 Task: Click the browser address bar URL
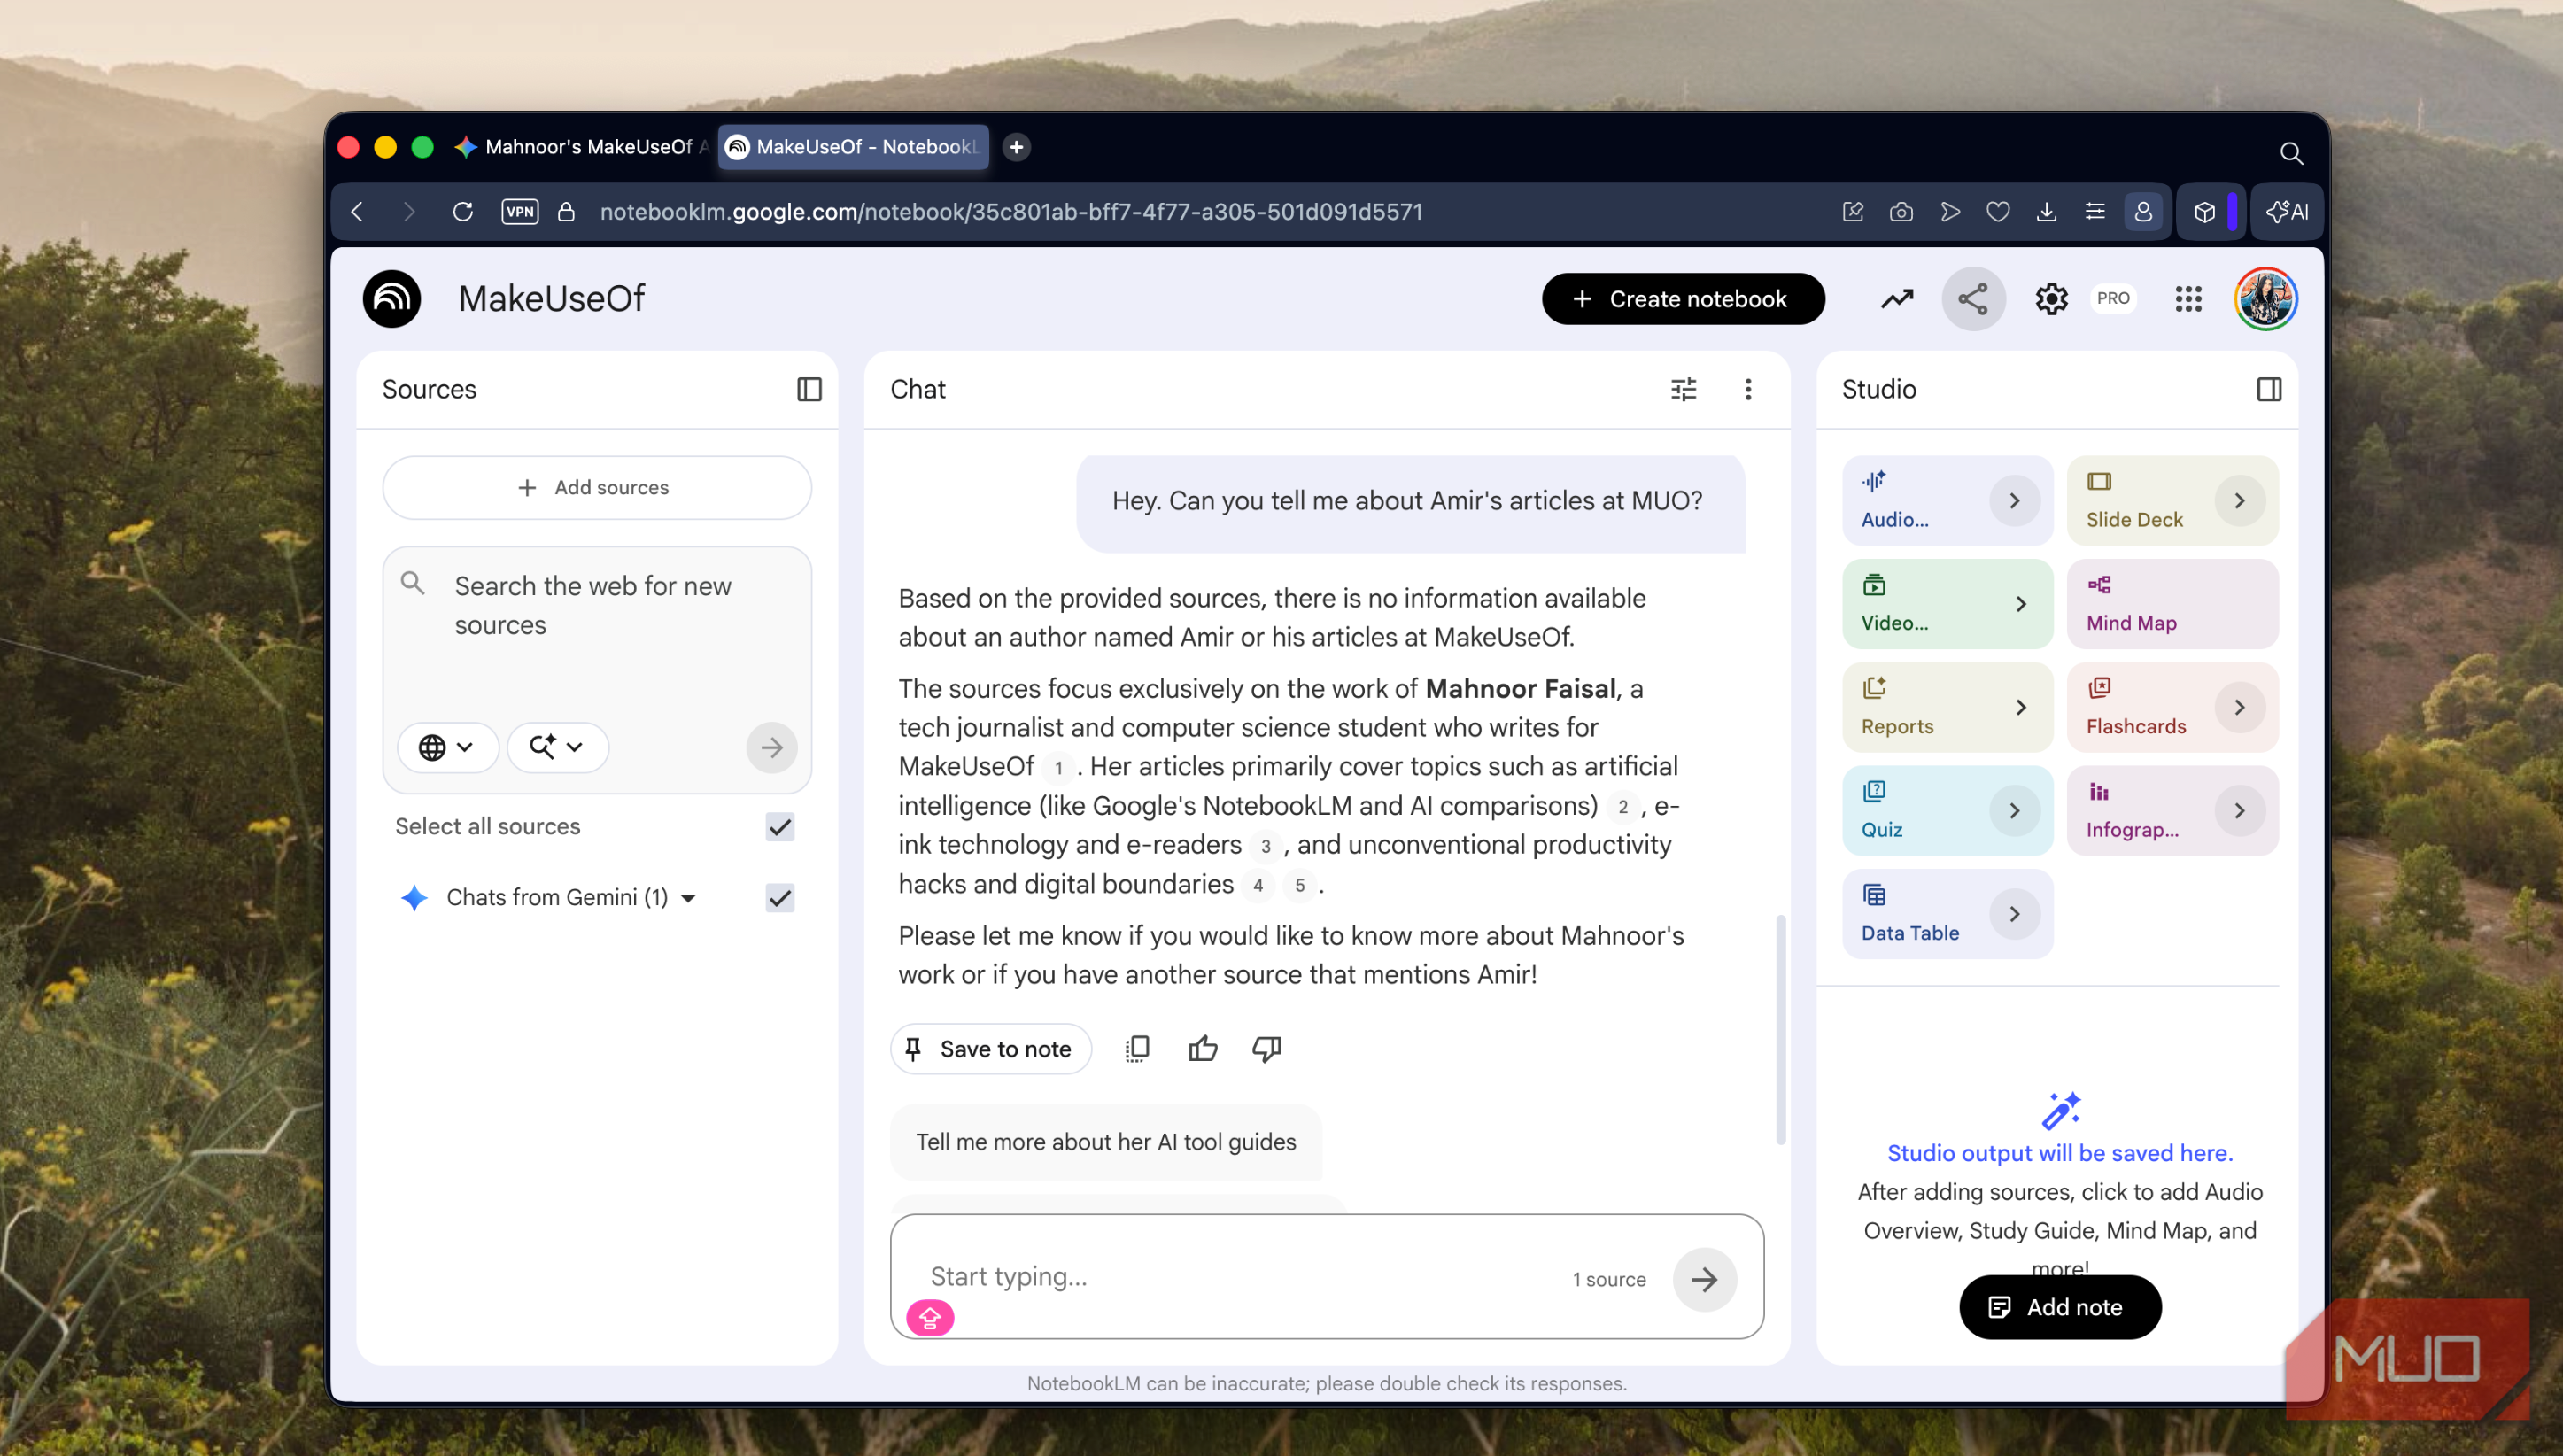pyautogui.click(x=1011, y=211)
